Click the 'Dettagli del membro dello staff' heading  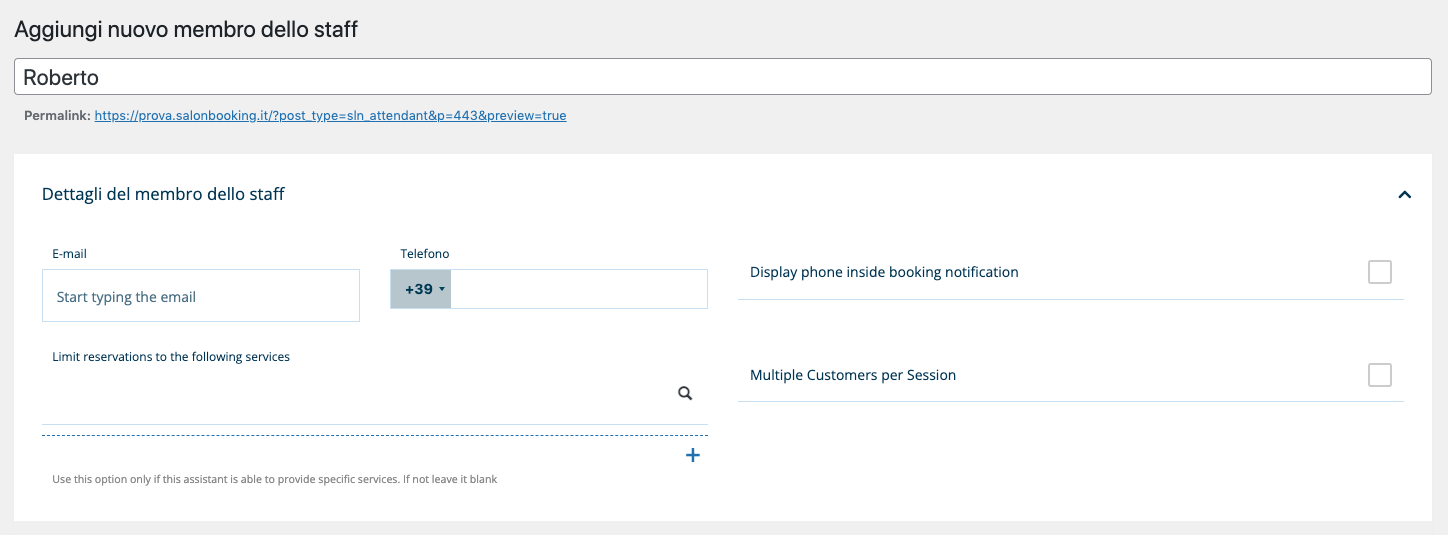(x=163, y=194)
